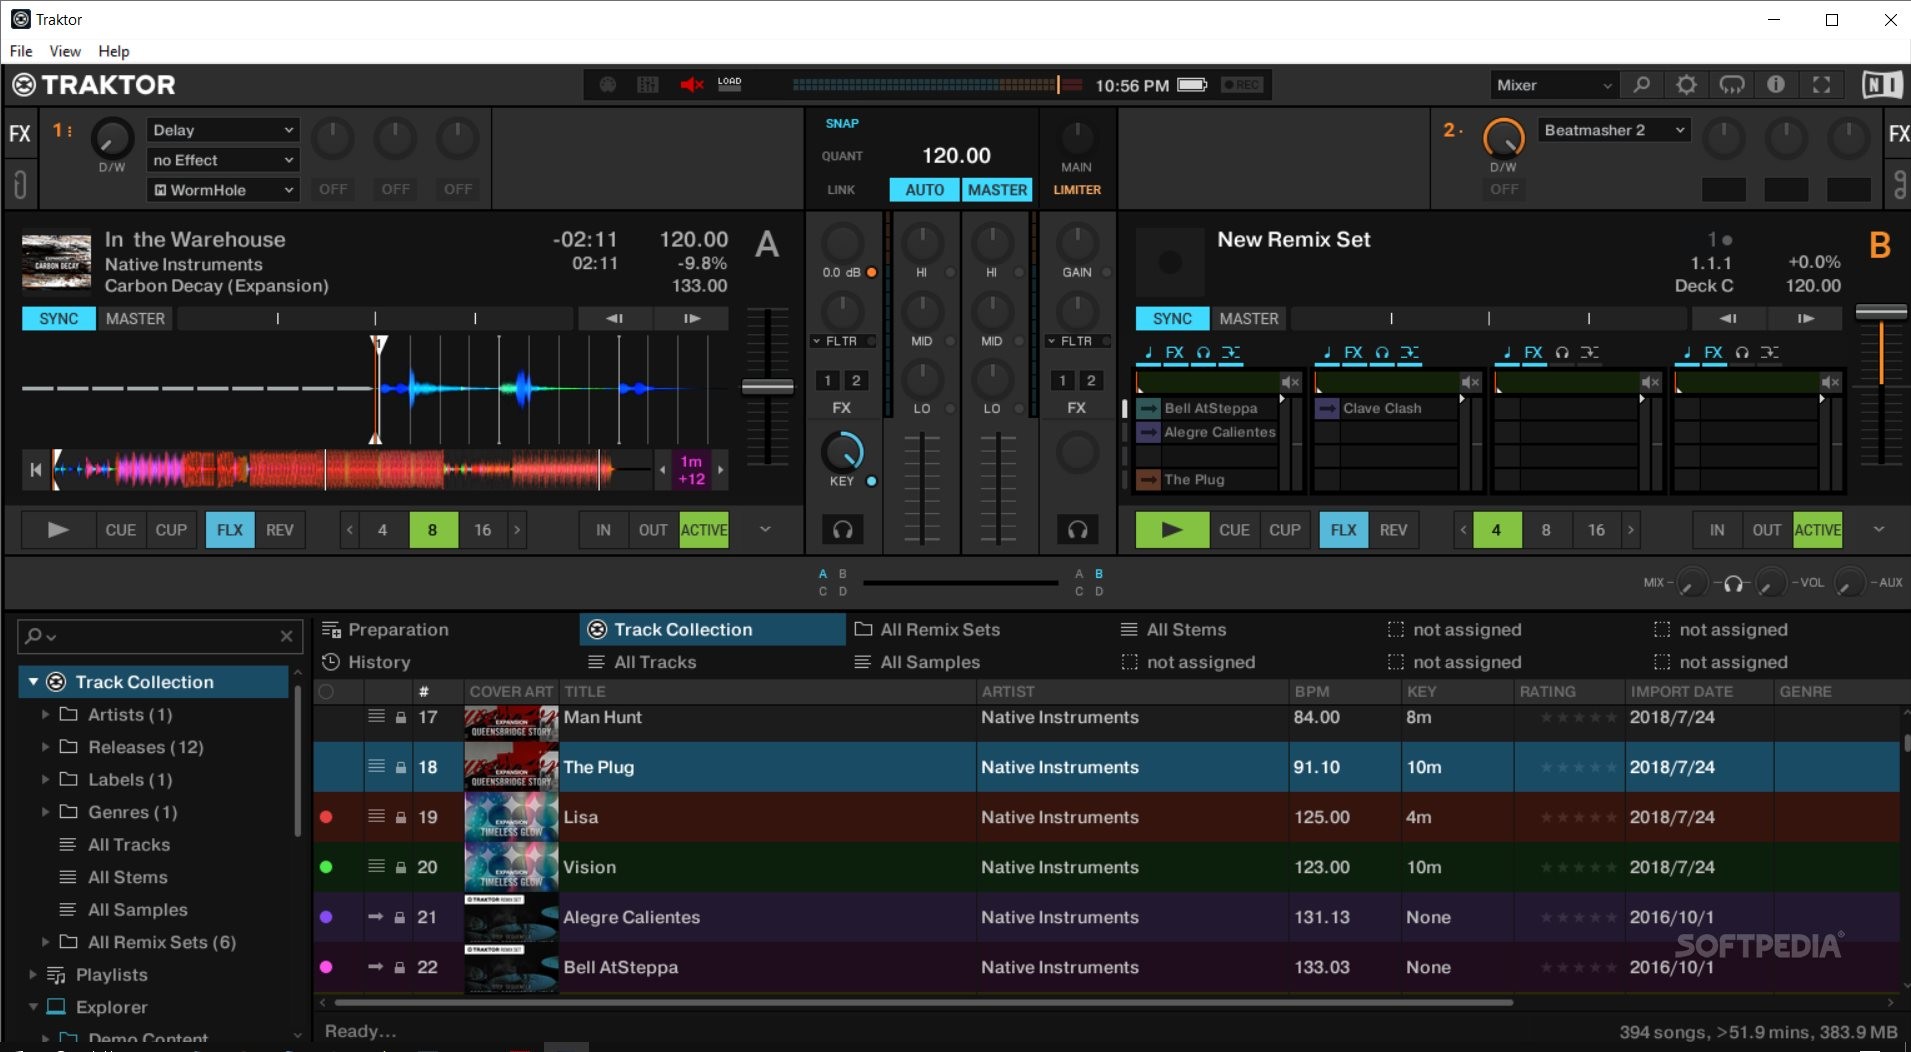Click the Native Instruments logo

(1881, 85)
